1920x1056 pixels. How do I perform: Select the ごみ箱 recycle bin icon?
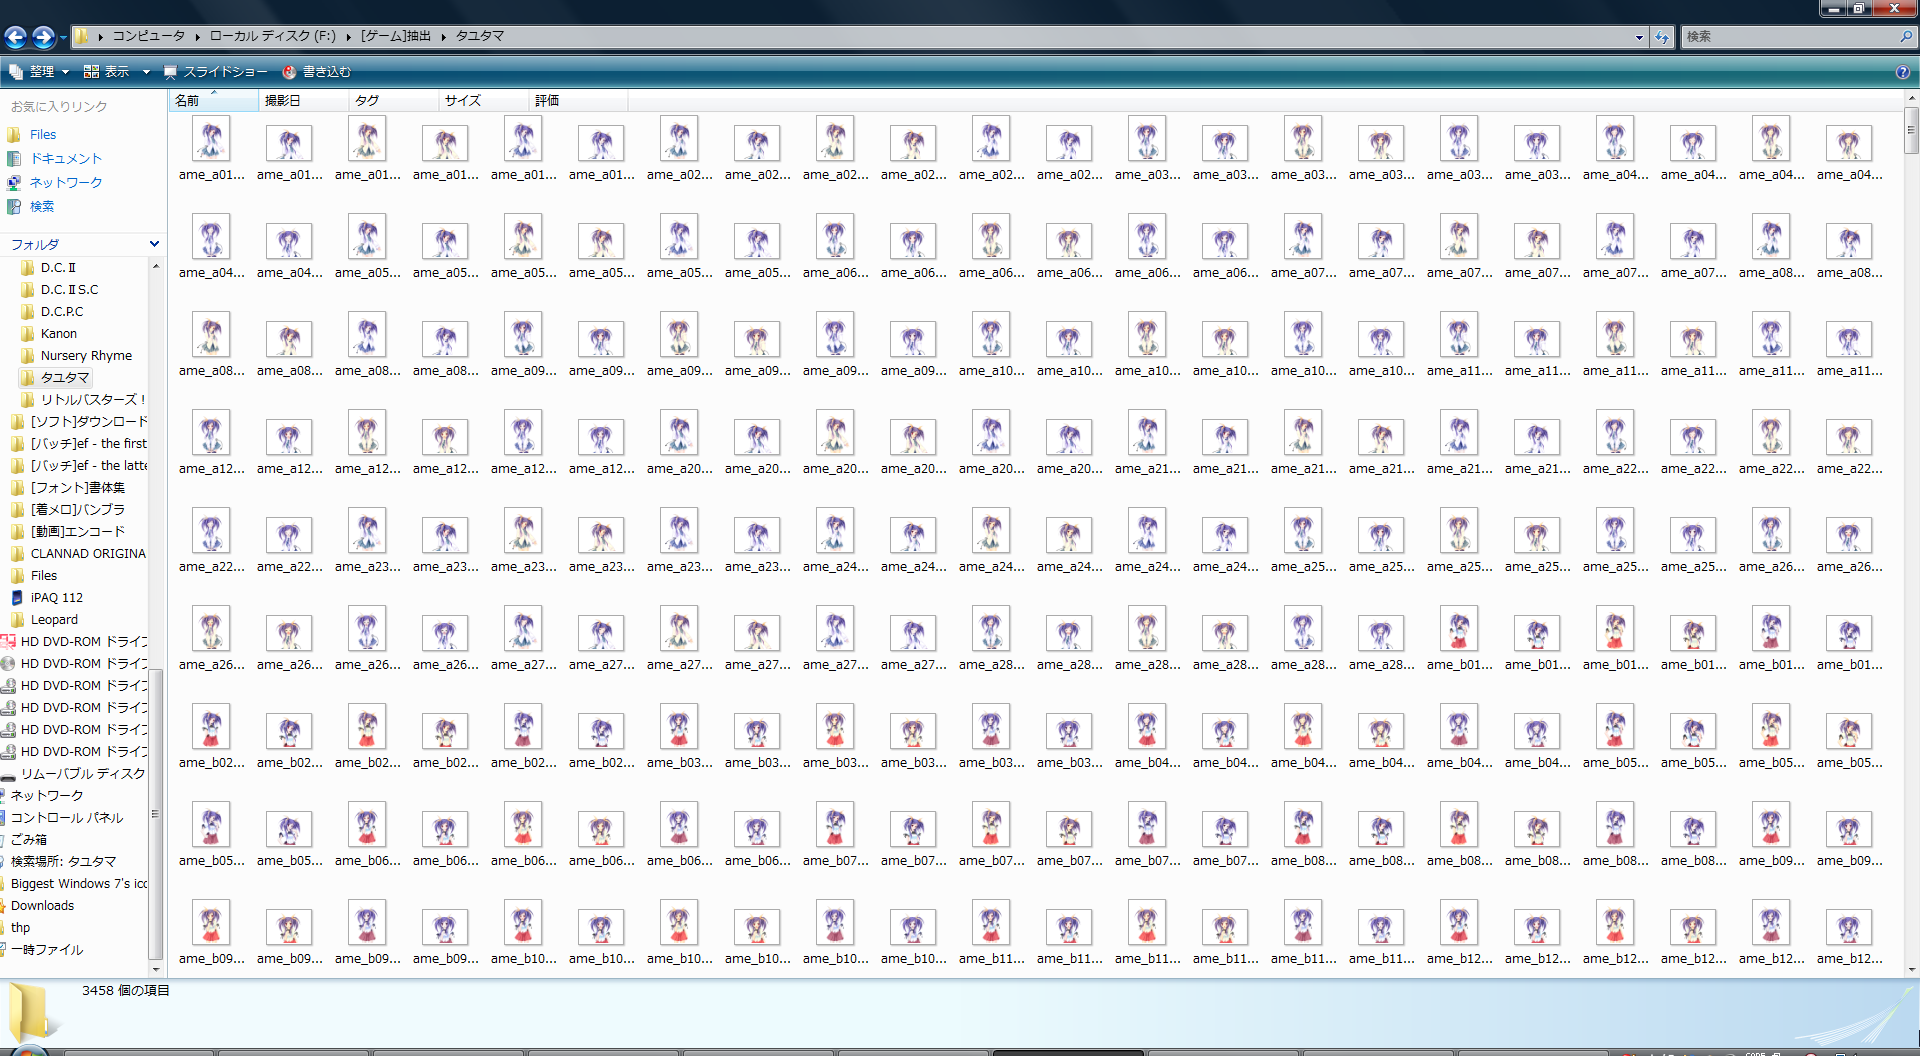[x=3, y=840]
